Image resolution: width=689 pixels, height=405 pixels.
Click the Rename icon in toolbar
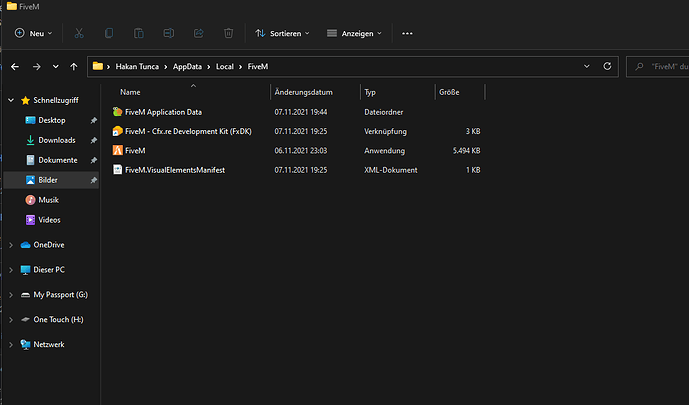click(169, 33)
